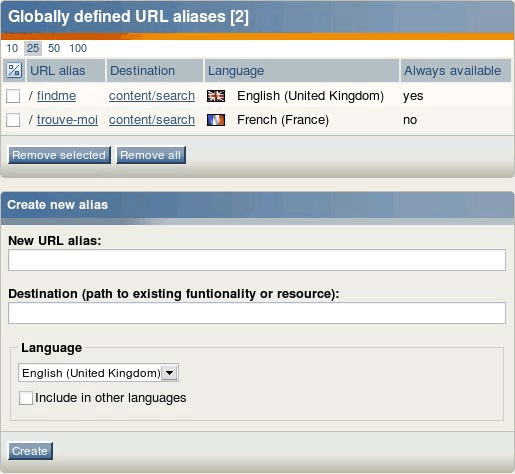Open the findme alias link
This screenshot has height=474, width=515.
[x=56, y=96]
